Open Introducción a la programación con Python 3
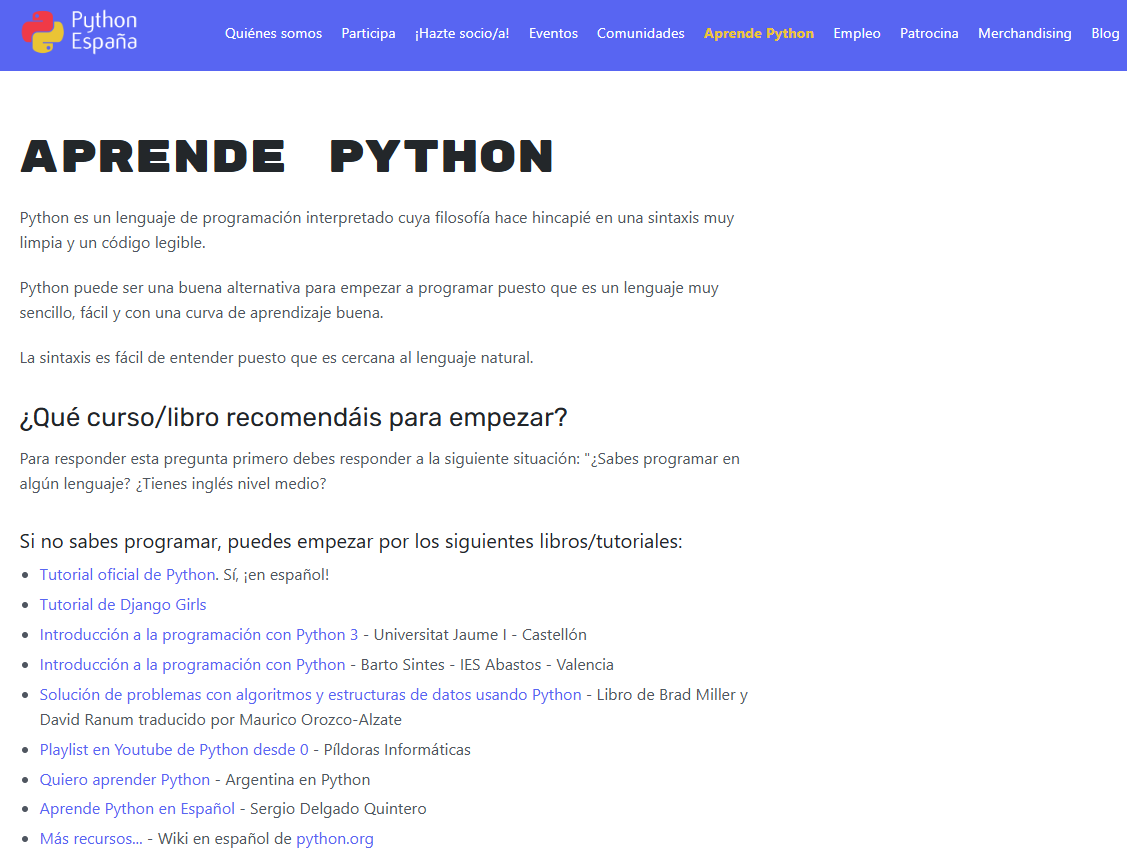The image size is (1127, 856). tap(198, 635)
